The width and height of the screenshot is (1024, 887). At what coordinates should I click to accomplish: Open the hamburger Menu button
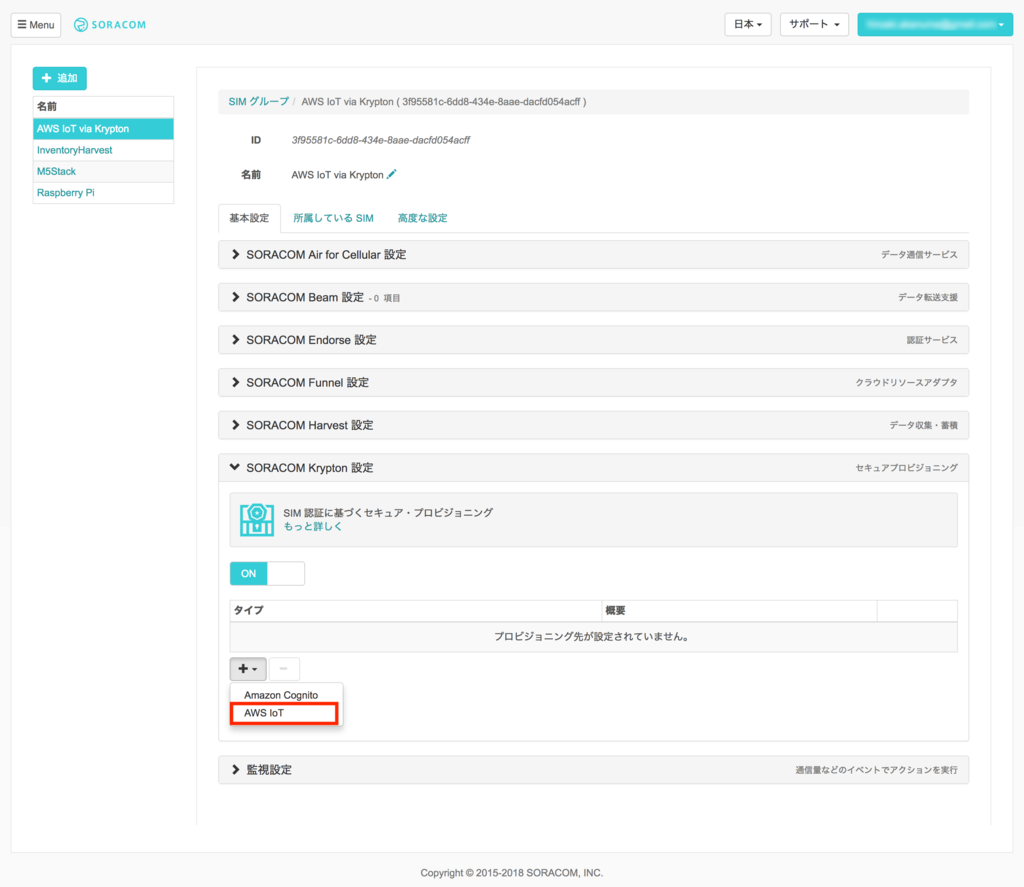(x=36, y=25)
